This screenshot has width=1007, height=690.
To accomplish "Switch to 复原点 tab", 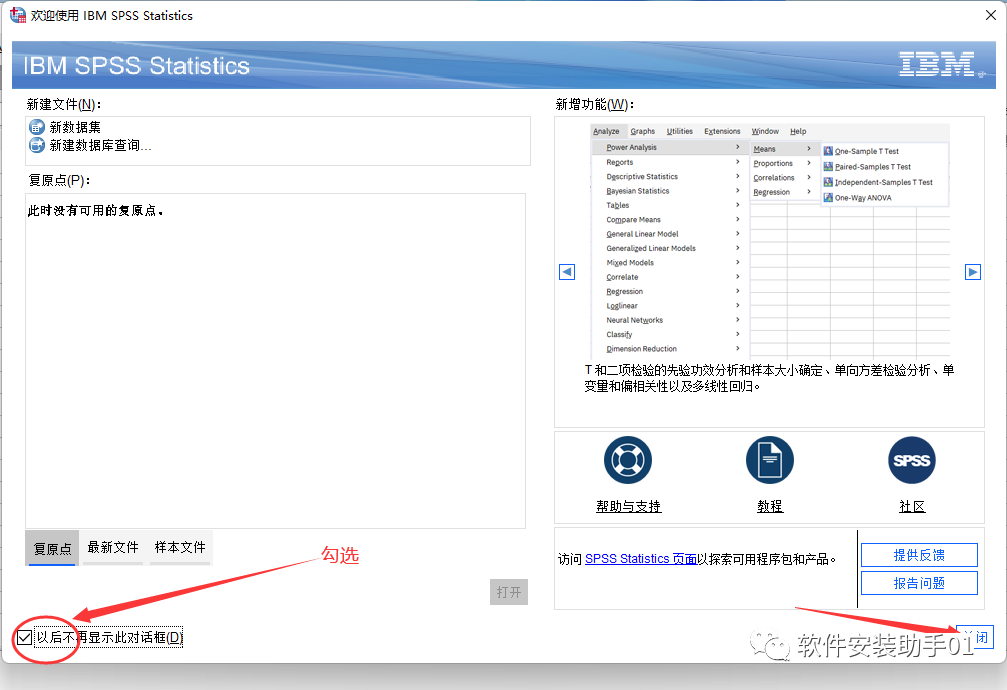I will [52, 548].
